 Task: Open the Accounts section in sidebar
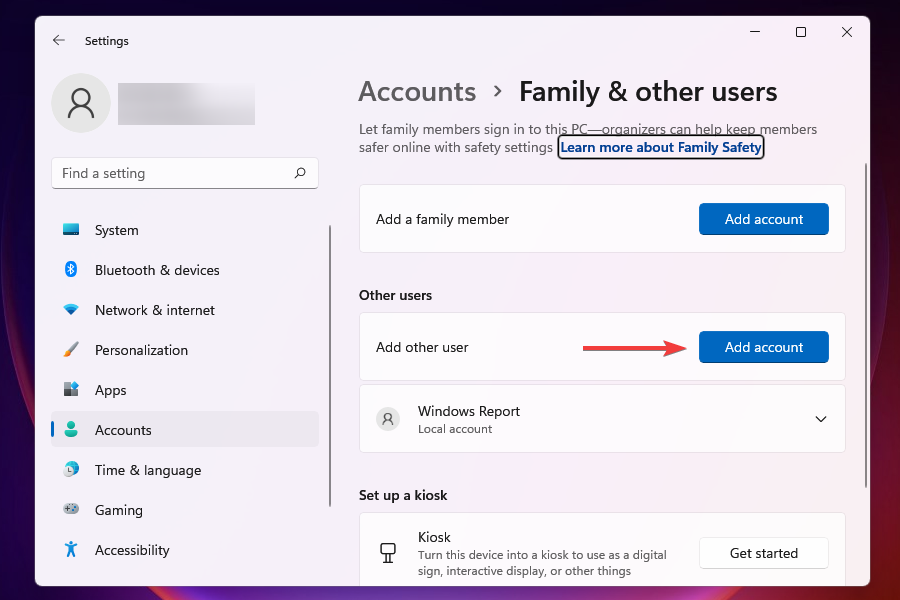[123, 430]
